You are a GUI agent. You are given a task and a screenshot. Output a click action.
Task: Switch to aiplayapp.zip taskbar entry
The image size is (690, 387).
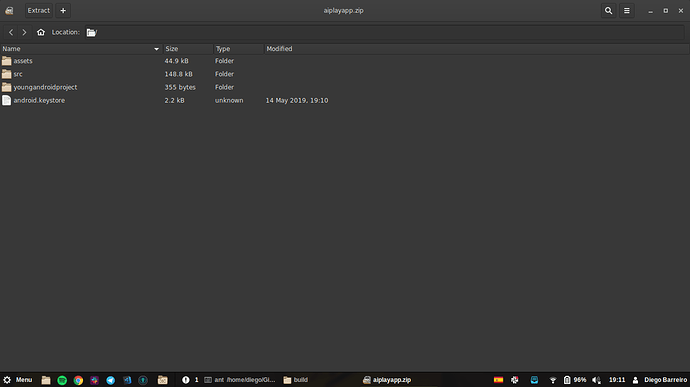[x=387, y=380]
